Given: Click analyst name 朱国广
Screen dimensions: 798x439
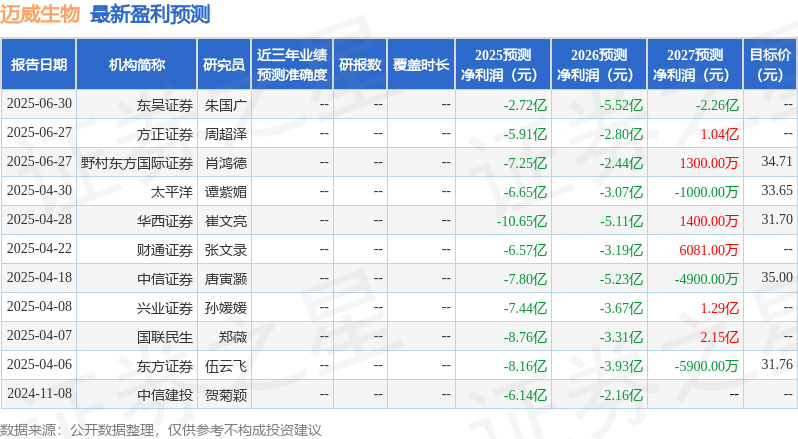Looking at the screenshot, I should click(225, 105).
